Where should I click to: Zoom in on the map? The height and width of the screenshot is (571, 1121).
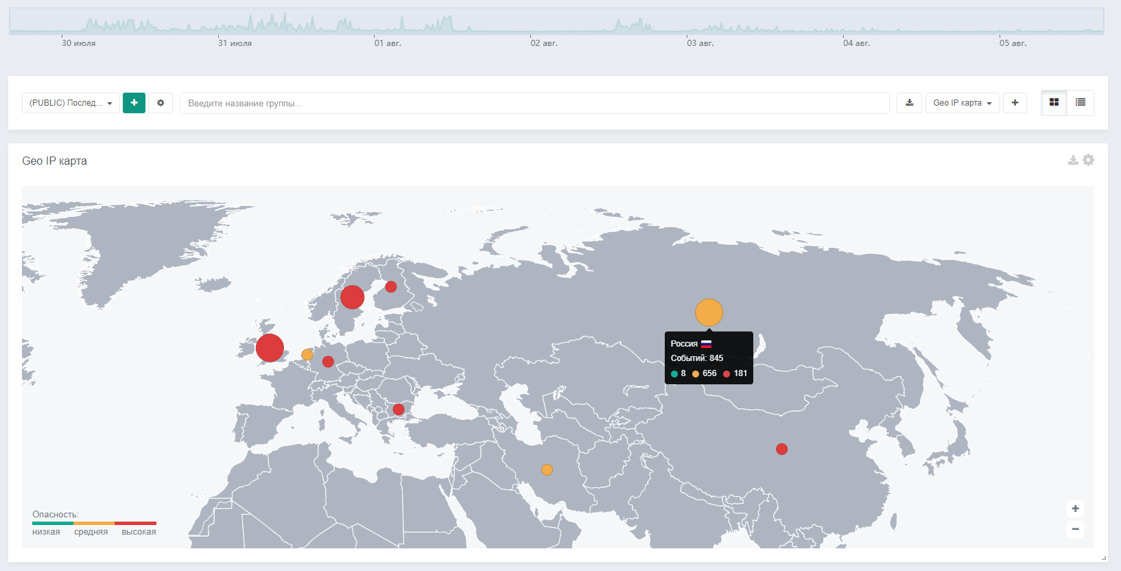coord(1075,509)
